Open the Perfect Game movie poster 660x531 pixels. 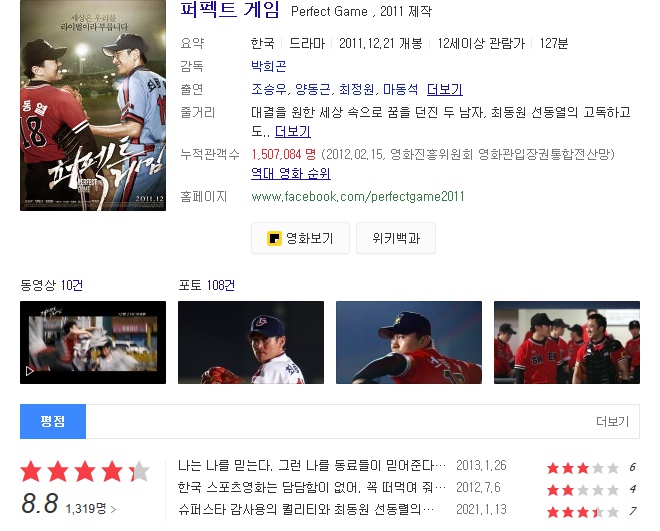93,105
